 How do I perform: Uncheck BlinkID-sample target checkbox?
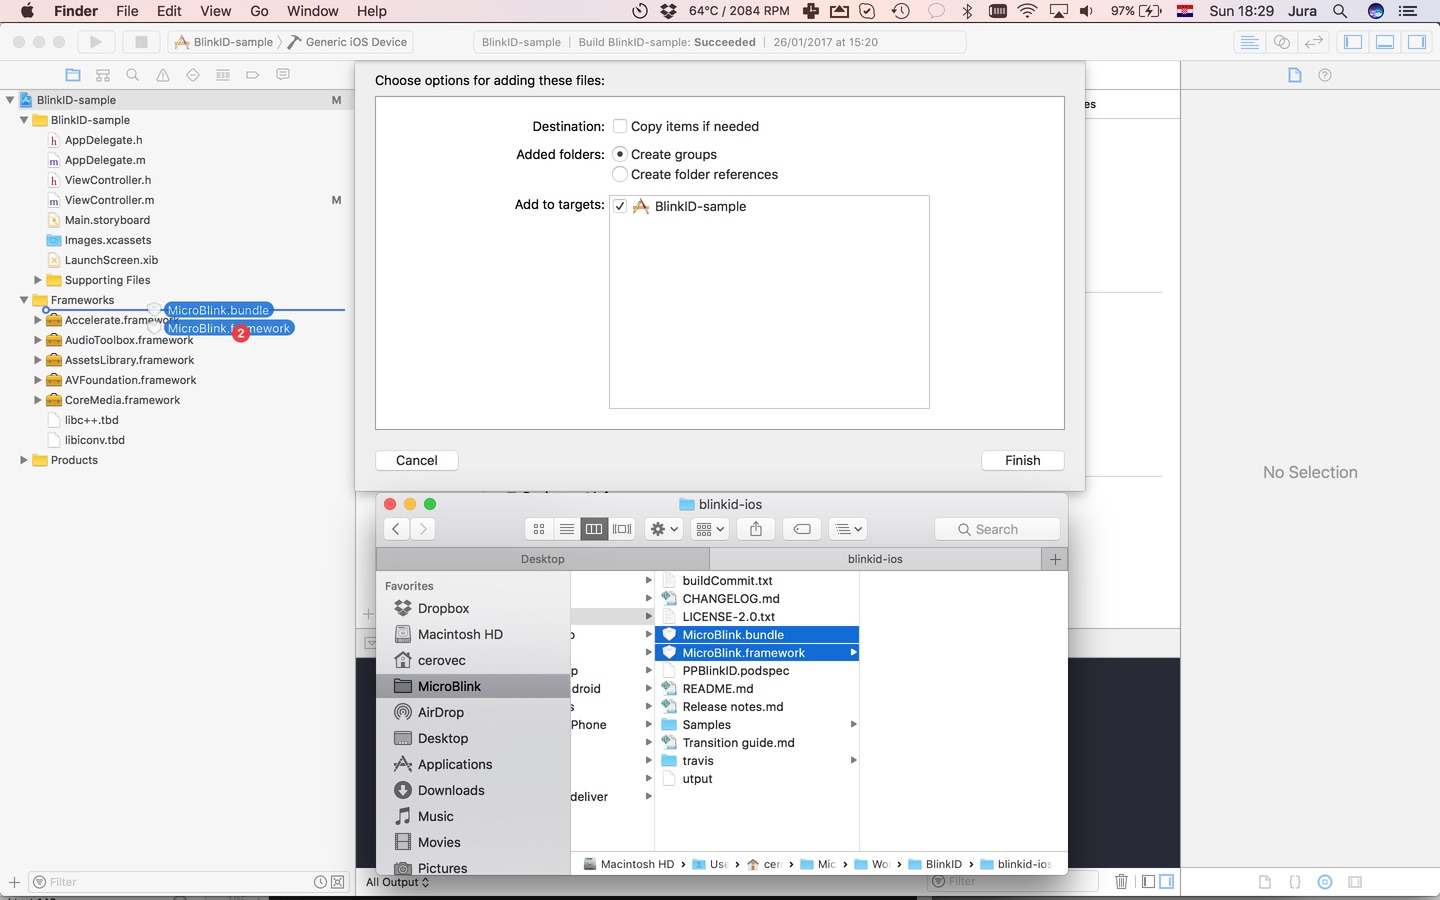pos(620,206)
